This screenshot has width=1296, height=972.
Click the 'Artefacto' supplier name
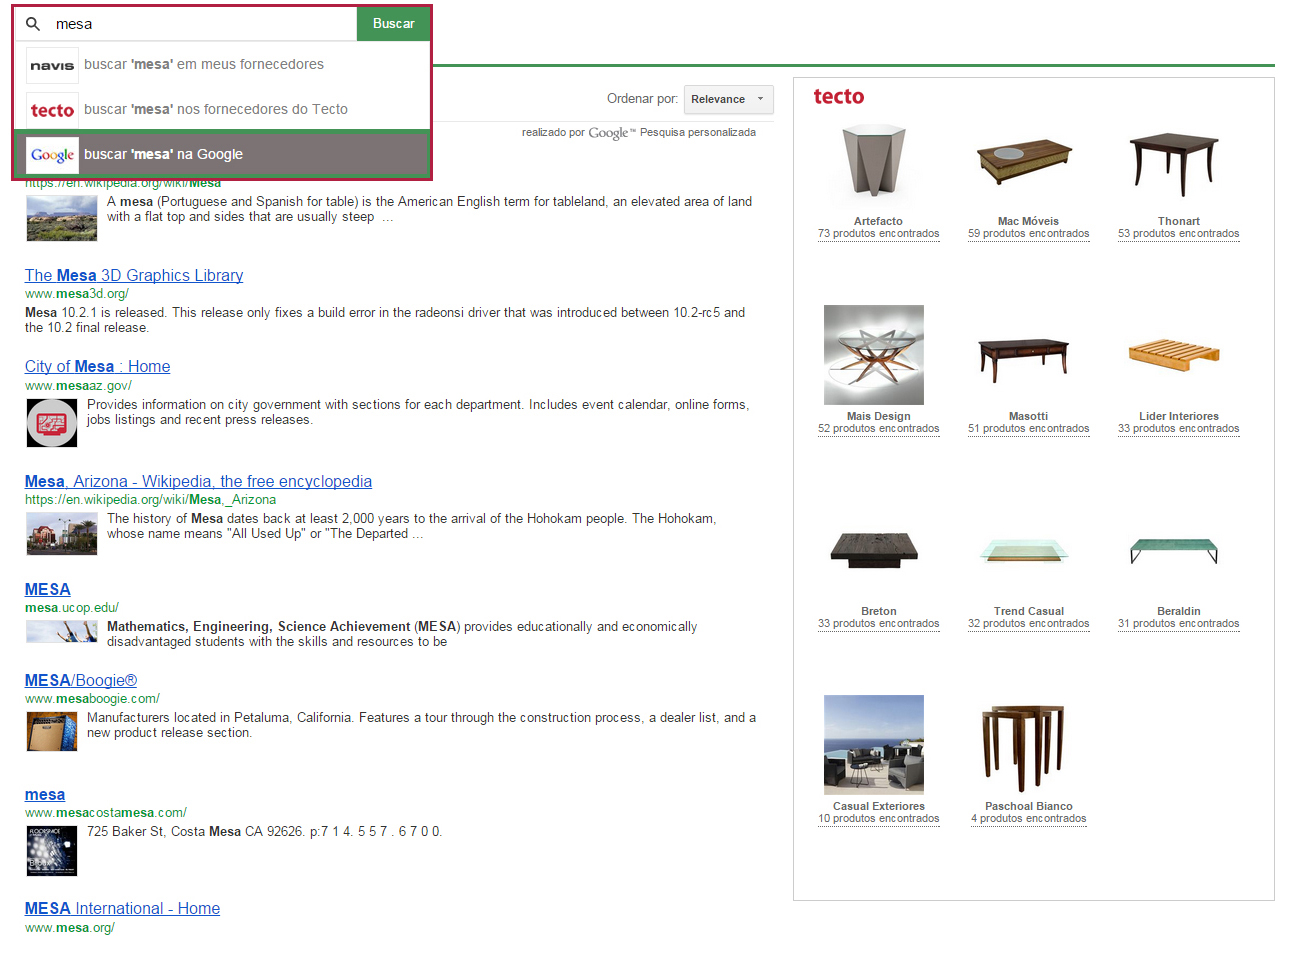tap(878, 222)
